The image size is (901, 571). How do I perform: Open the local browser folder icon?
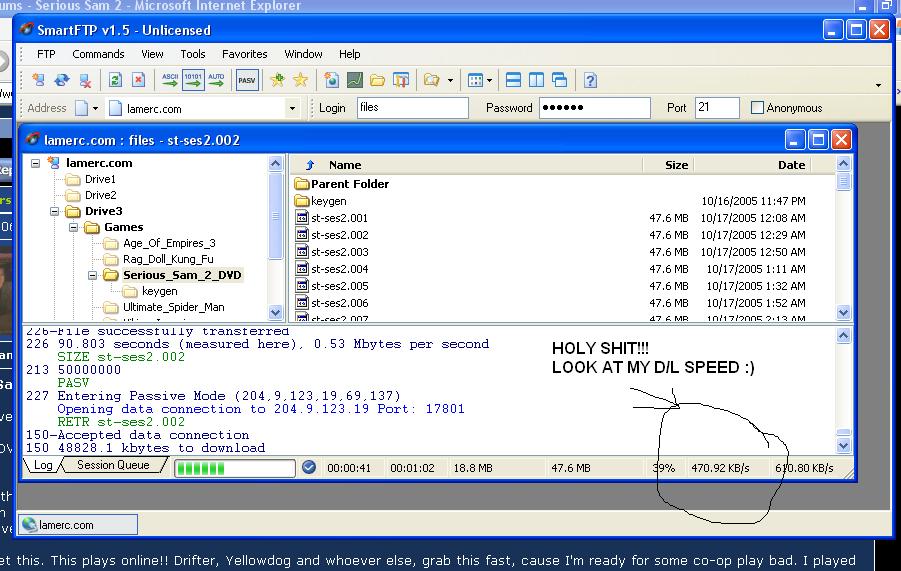click(x=377, y=80)
